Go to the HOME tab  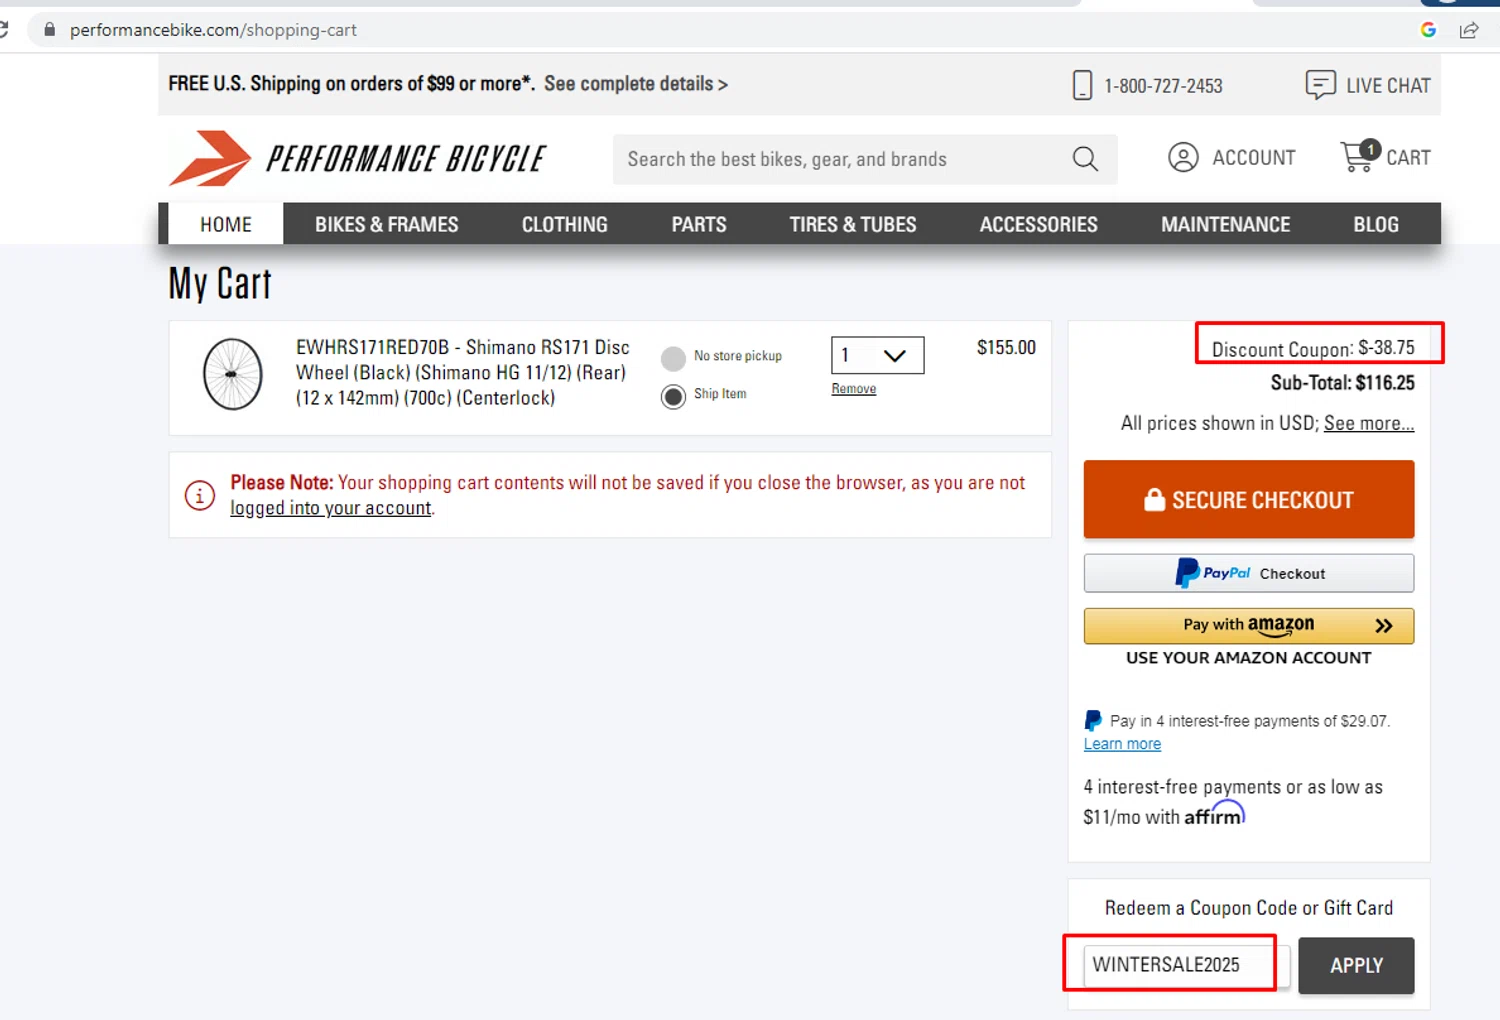click(226, 224)
